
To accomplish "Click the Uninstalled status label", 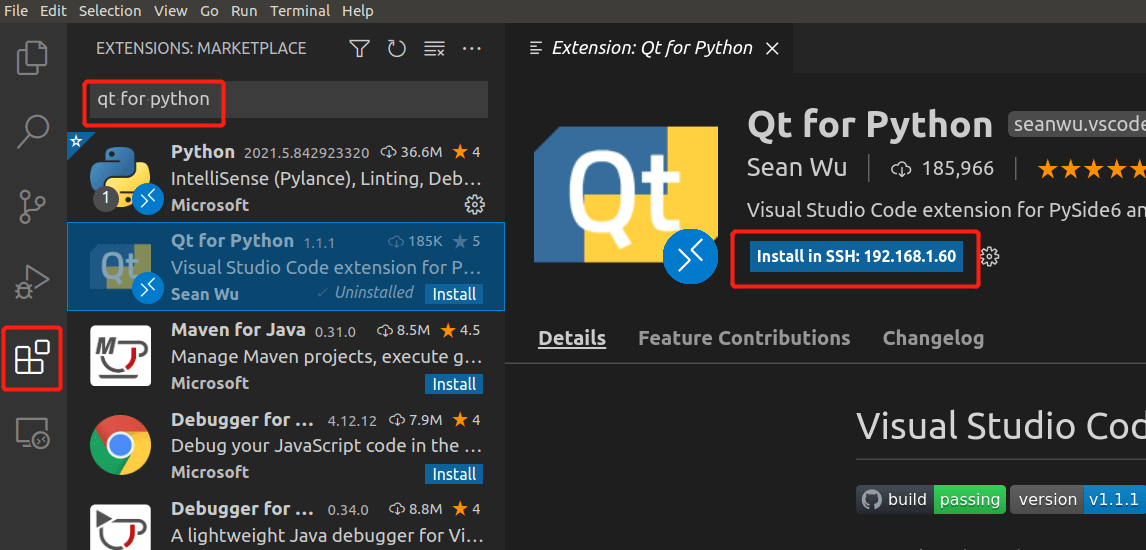I will [x=366, y=293].
